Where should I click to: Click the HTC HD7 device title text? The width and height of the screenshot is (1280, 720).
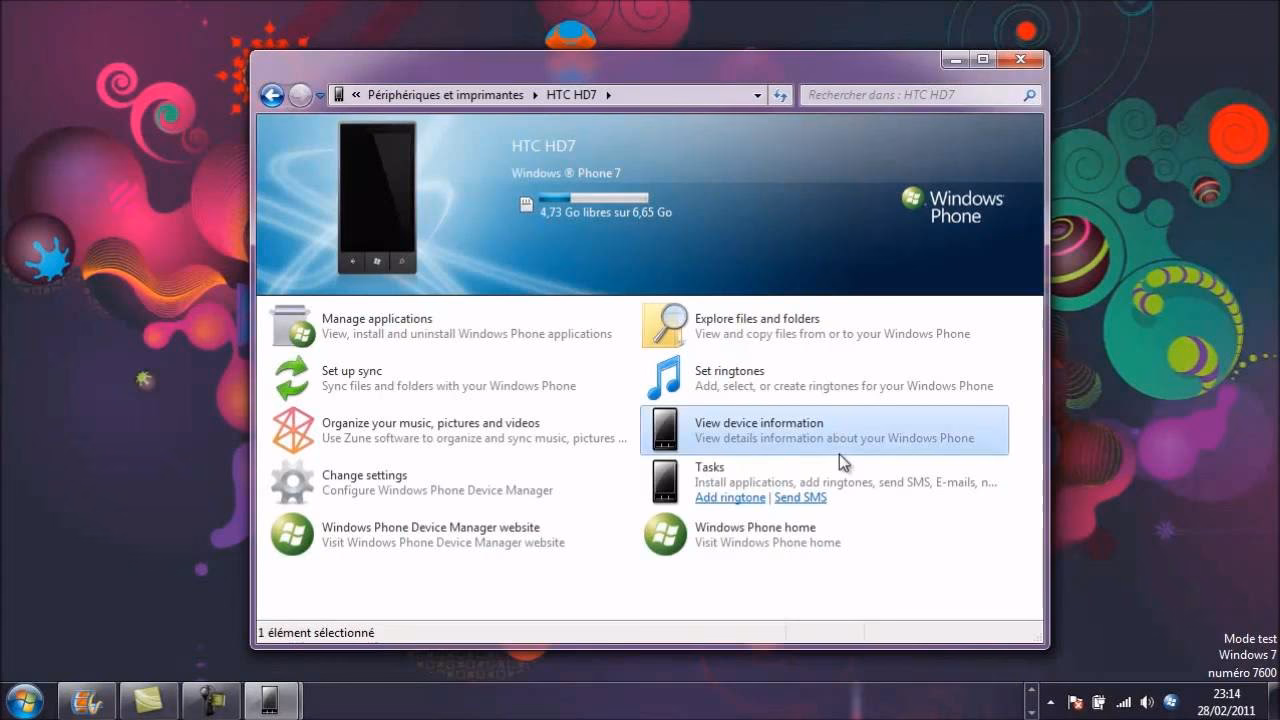click(544, 146)
